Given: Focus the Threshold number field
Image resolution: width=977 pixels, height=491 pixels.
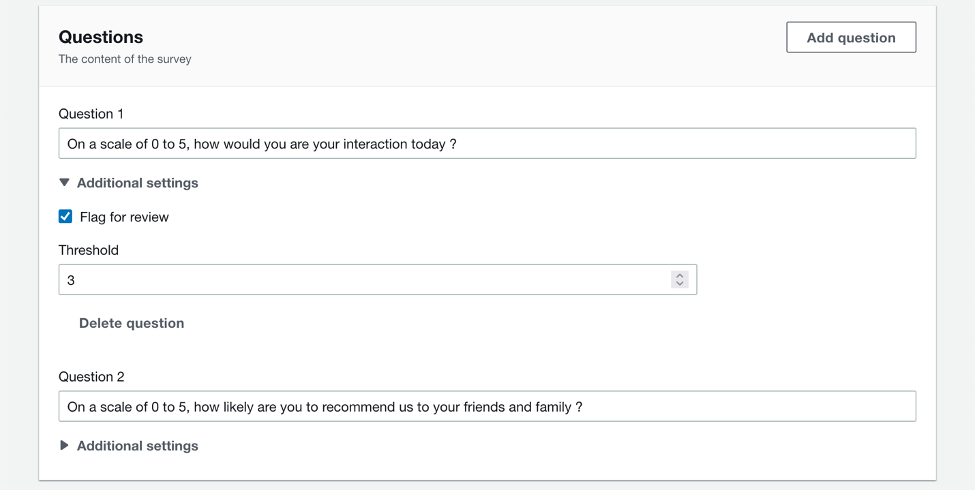Looking at the screenshot, I should pyautogui.click(x=360, y=280).
